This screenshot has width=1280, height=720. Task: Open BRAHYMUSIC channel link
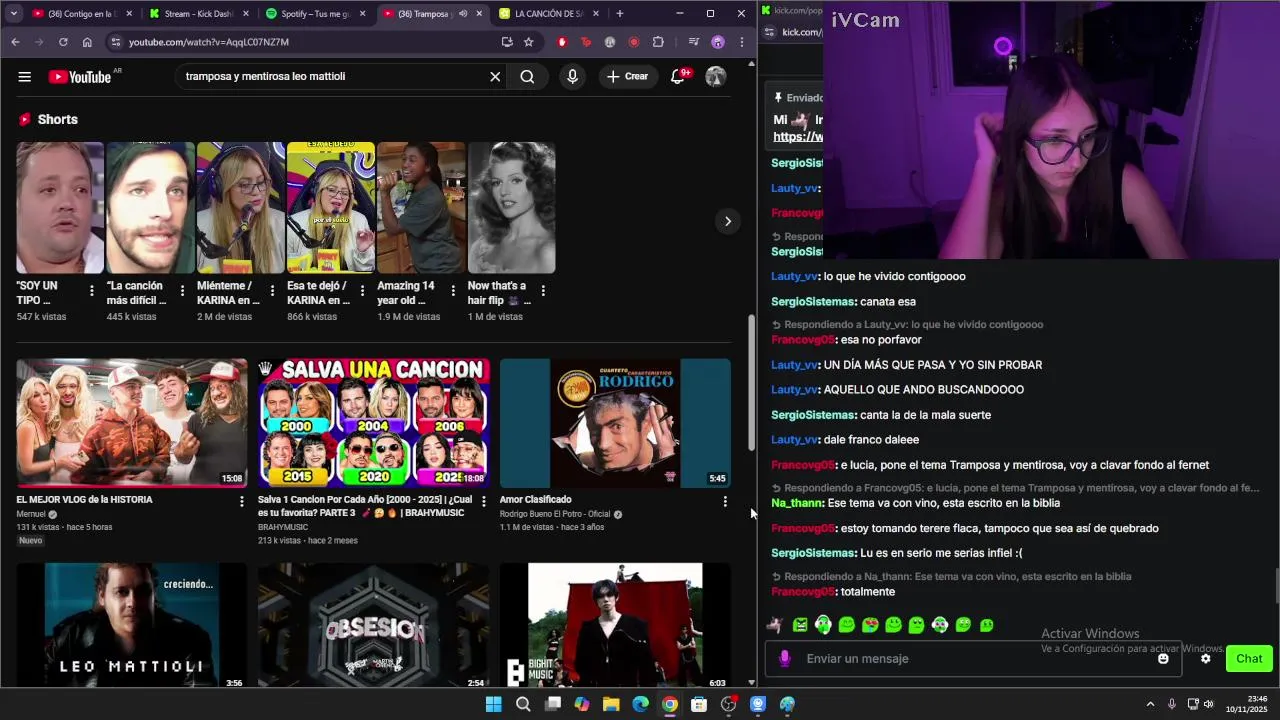point(283,527)
